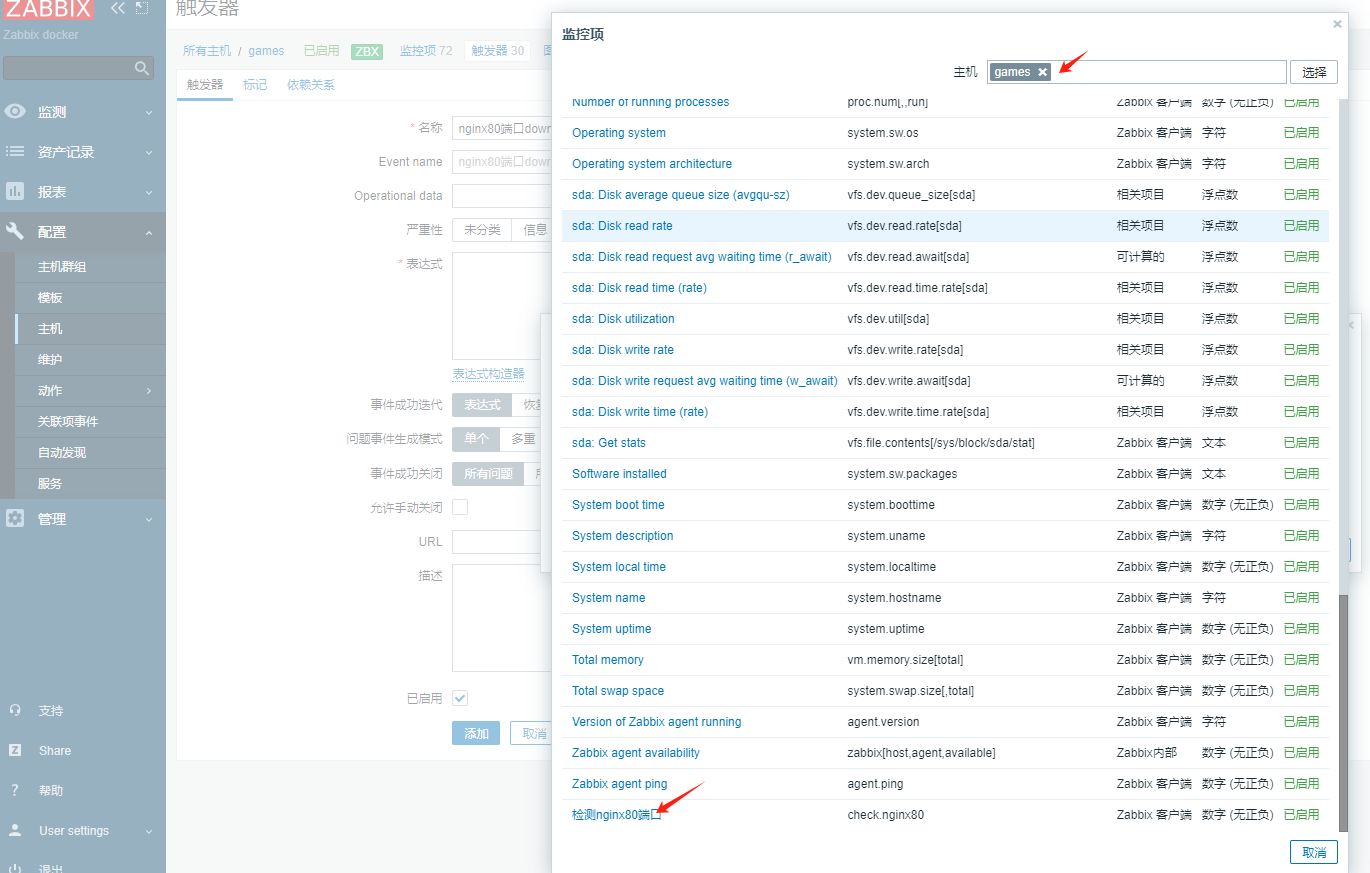Switch to the 触发器 tab
Image resolution: width=1370 pixels, height=873 pixels.
205,85
